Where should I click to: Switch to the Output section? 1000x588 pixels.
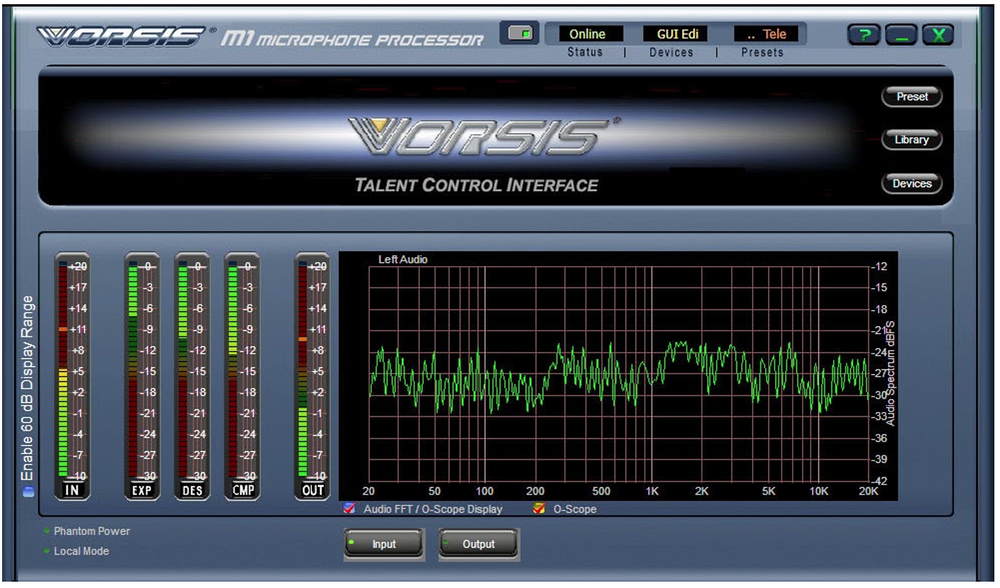pos(478,544)
